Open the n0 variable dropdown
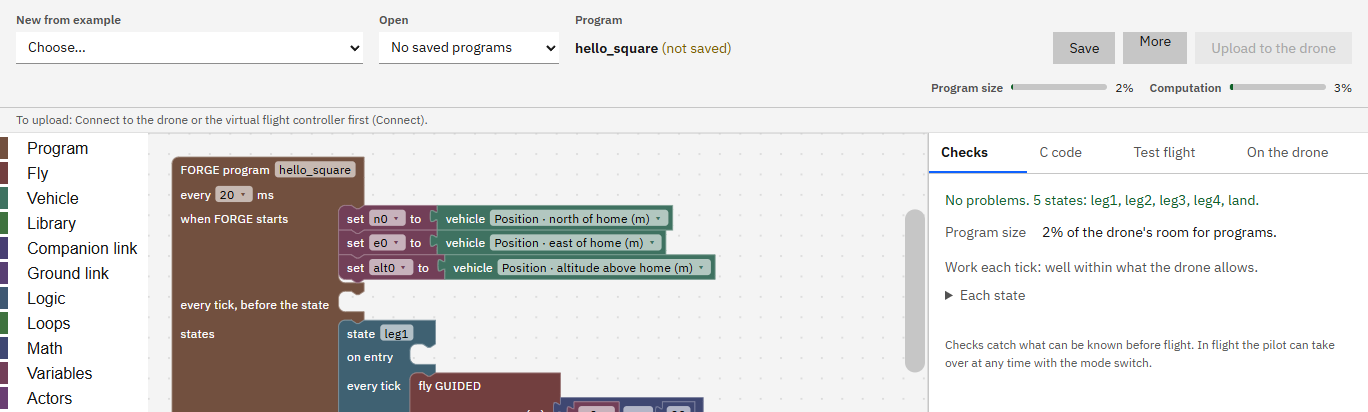1368x412 pixels. click(387, 218)
